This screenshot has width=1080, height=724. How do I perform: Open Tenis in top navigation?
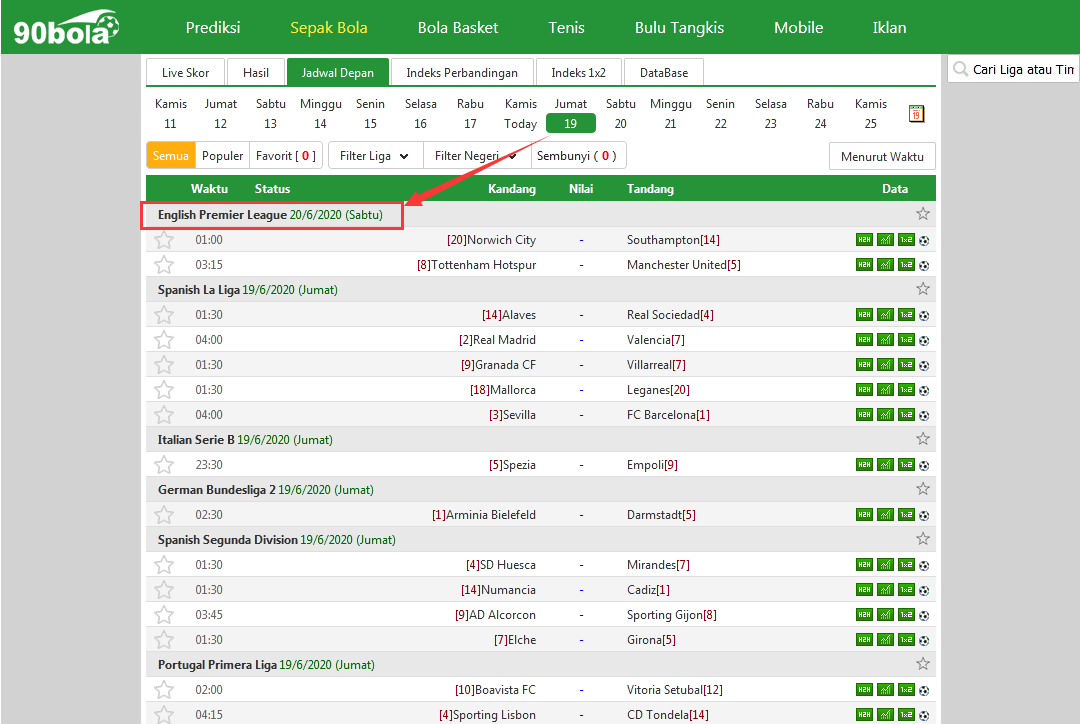coord(566,28)
